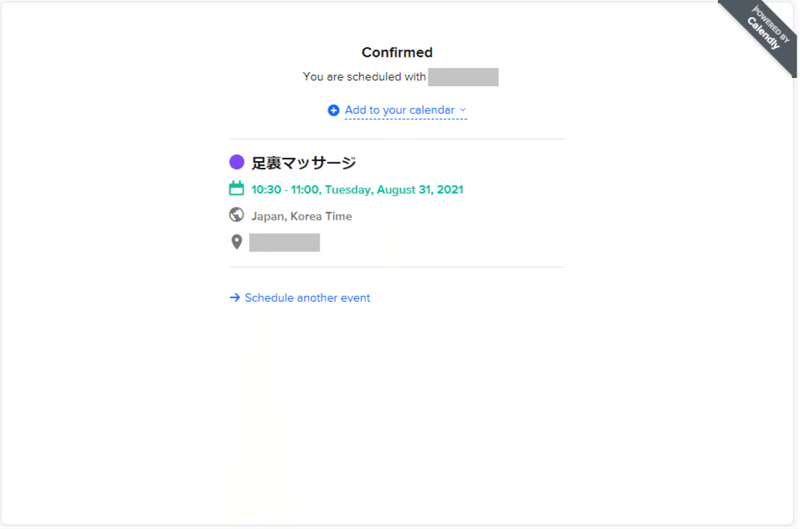Viewport: 800px width, 529px height.
Task: Select the 足裏マッサージ event title
Action: pyautogui.click(x=304, y=163)
